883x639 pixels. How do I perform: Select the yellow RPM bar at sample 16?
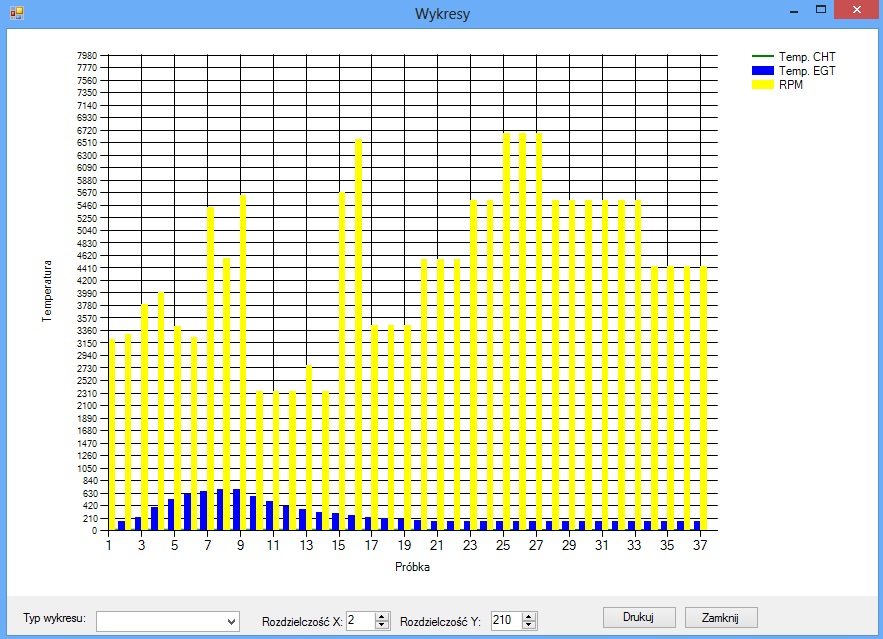(359, 330)
